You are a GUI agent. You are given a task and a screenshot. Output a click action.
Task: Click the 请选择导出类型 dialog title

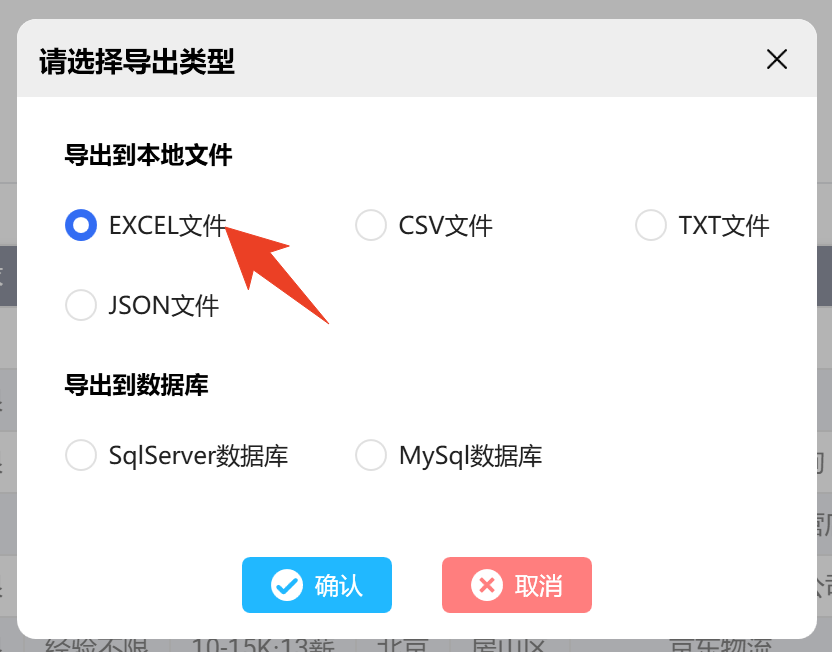137,62
